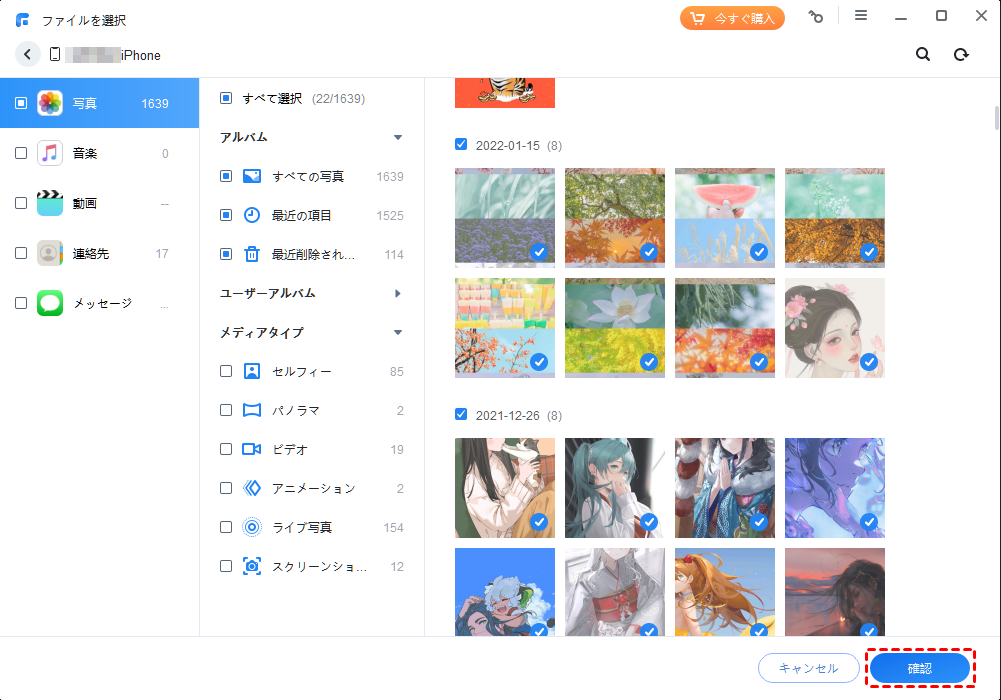Toggle the 最近削除され... checkbox
This screenshot has height=700, width=1001.
[226, 254]
